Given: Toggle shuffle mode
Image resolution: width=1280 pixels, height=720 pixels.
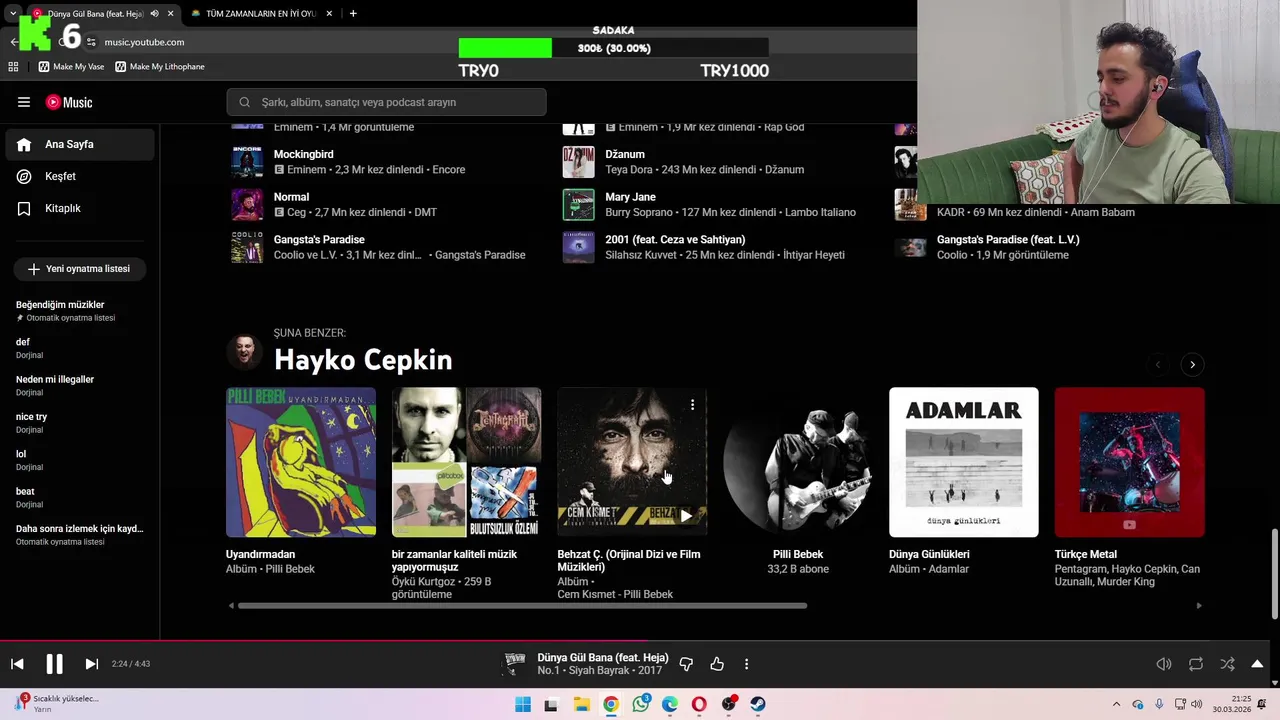Looking at the screenshot, I should click(1228, 664).
